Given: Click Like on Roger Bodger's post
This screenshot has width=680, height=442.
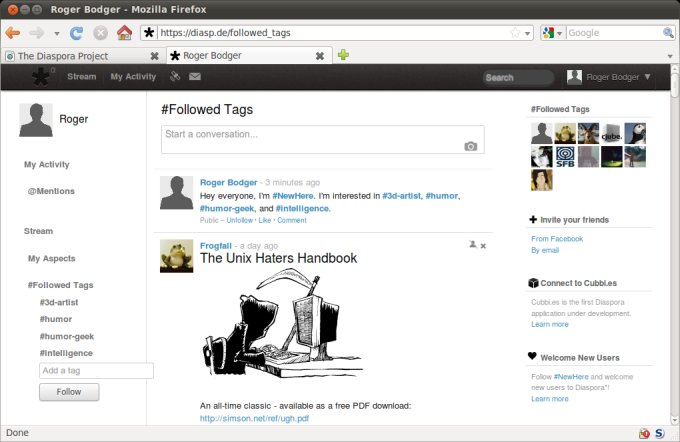Looking at the screenshot, I should [265, 220].
